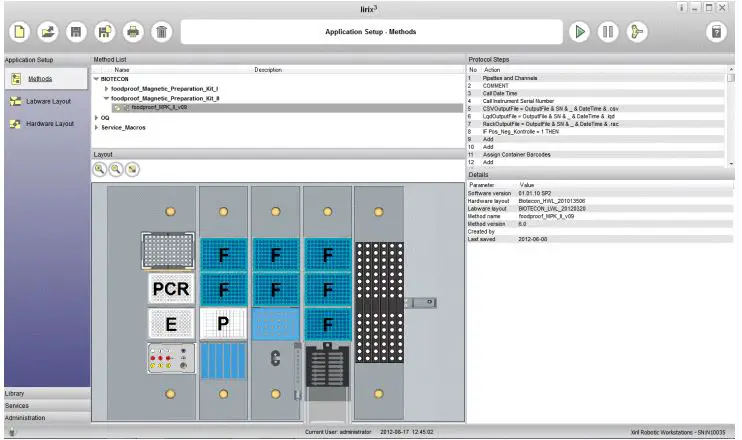Open the Library section in the sidebar
The height and width of the screenshot is (440, 742).
(x=47, y=394)
